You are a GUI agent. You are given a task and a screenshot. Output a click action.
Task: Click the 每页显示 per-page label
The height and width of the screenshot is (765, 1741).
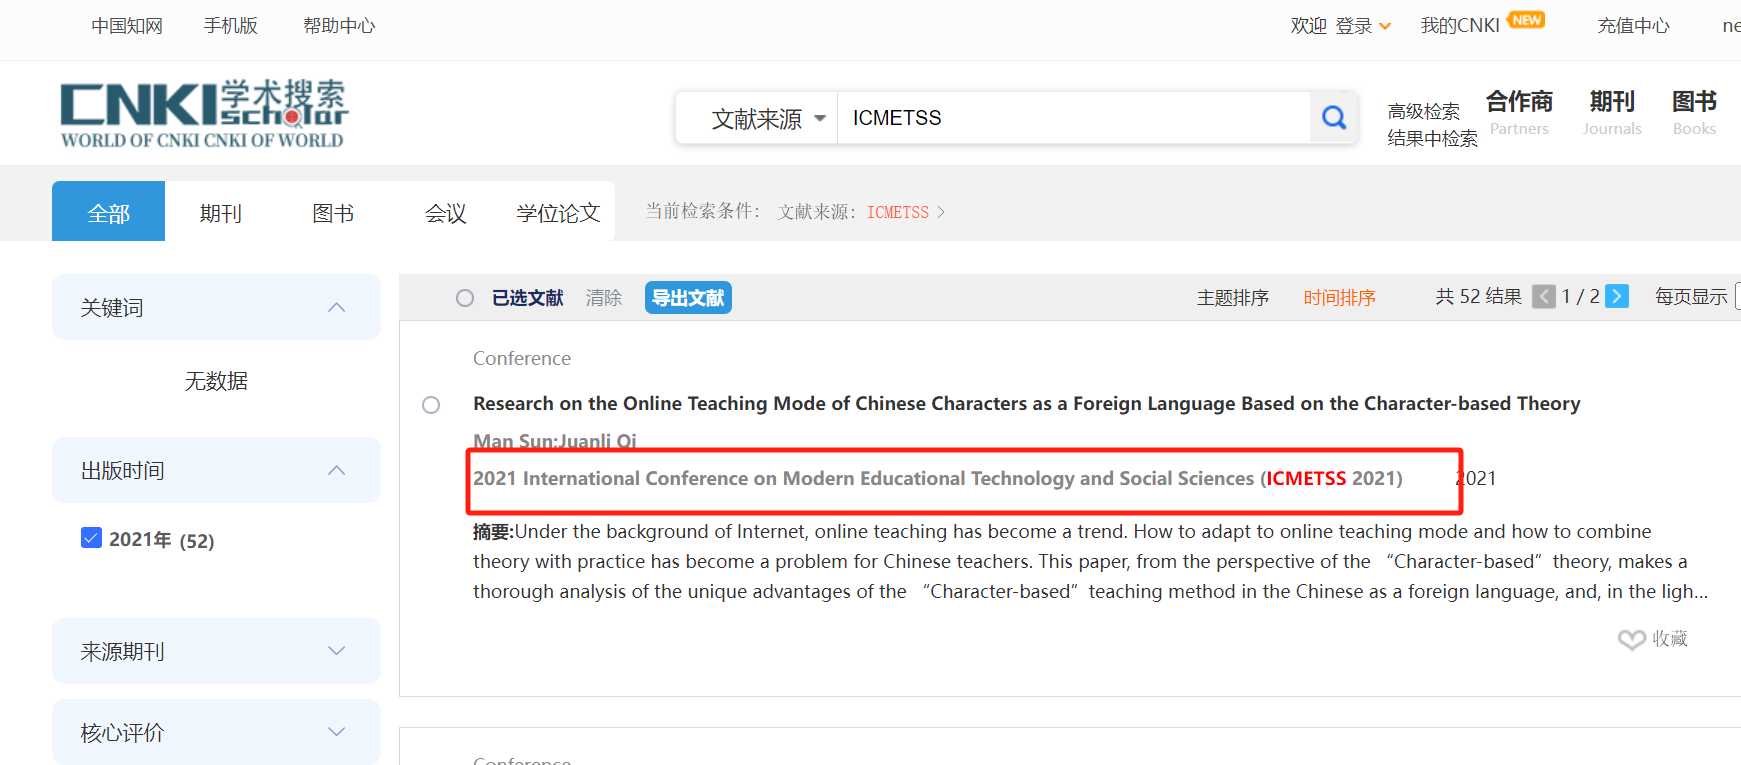tap(1691, 297)
